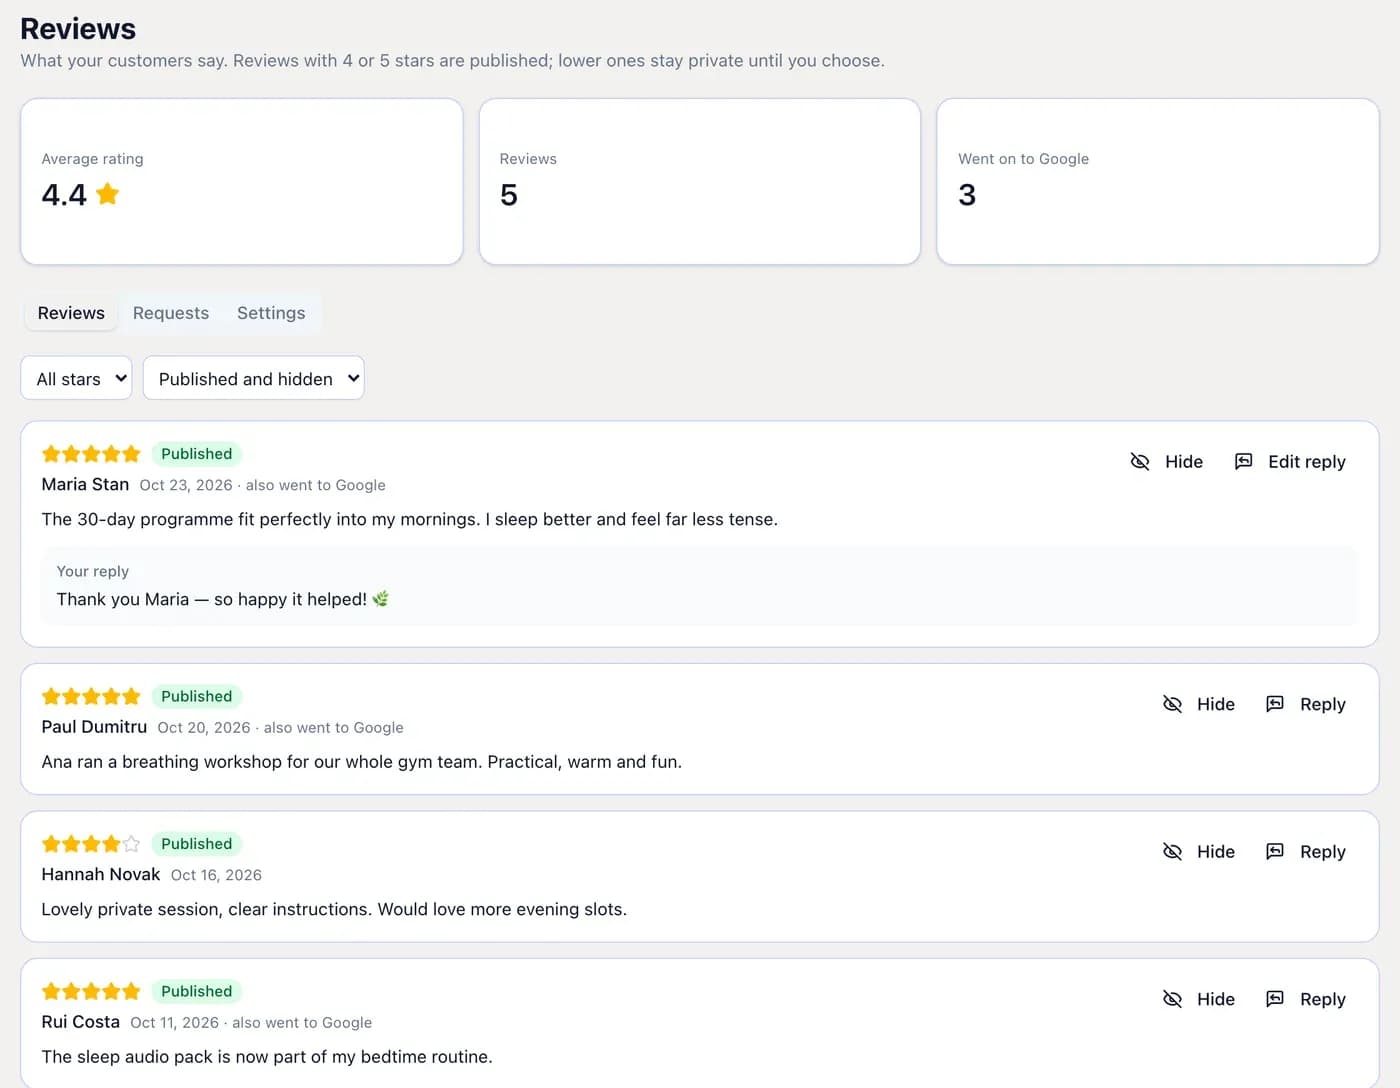Click the five-star rating on Maria Stan's review
The height and width of the screenshot is (1088, 1400).
91,454
